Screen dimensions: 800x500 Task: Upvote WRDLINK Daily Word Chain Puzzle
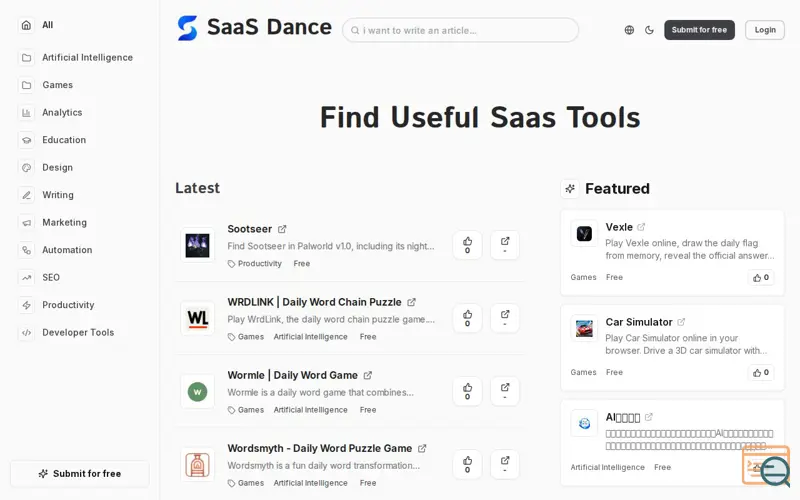(467, 318)
